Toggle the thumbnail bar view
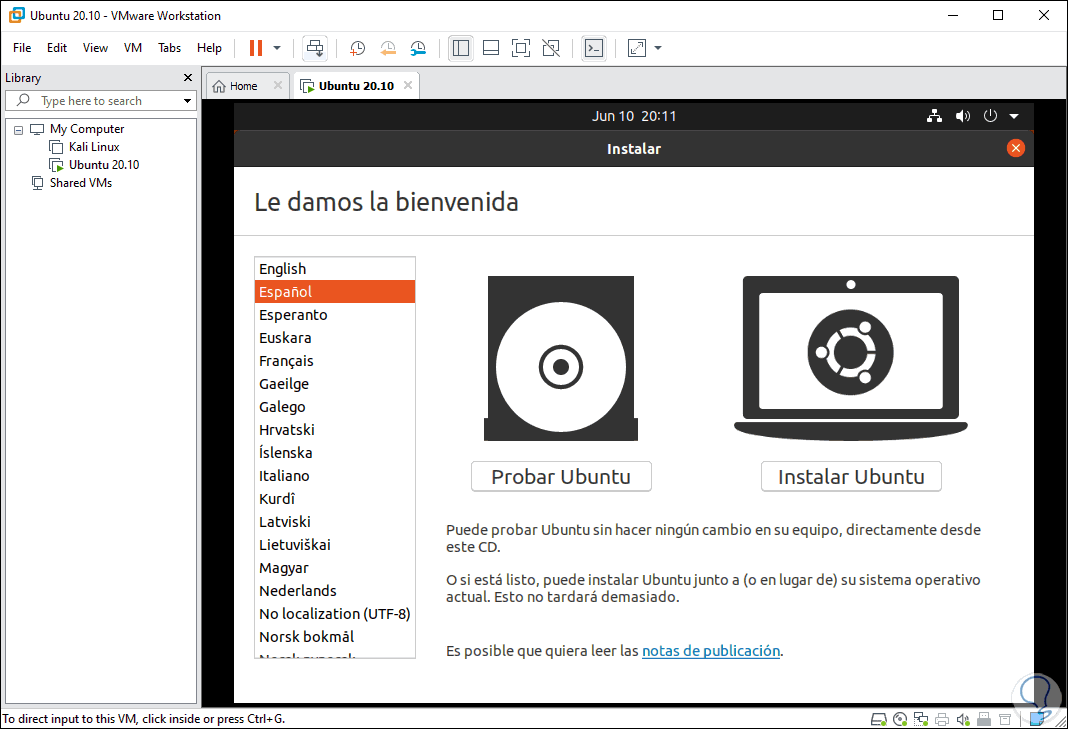The width and height of the screenshot is (1068, 729). pos(491,48)
